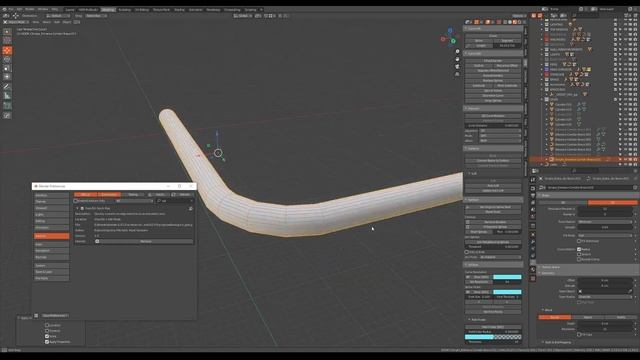Viewport: 640px width, 360px height.
Task: Click the Blender logo in top menu bar
Action: pos(3,9)
